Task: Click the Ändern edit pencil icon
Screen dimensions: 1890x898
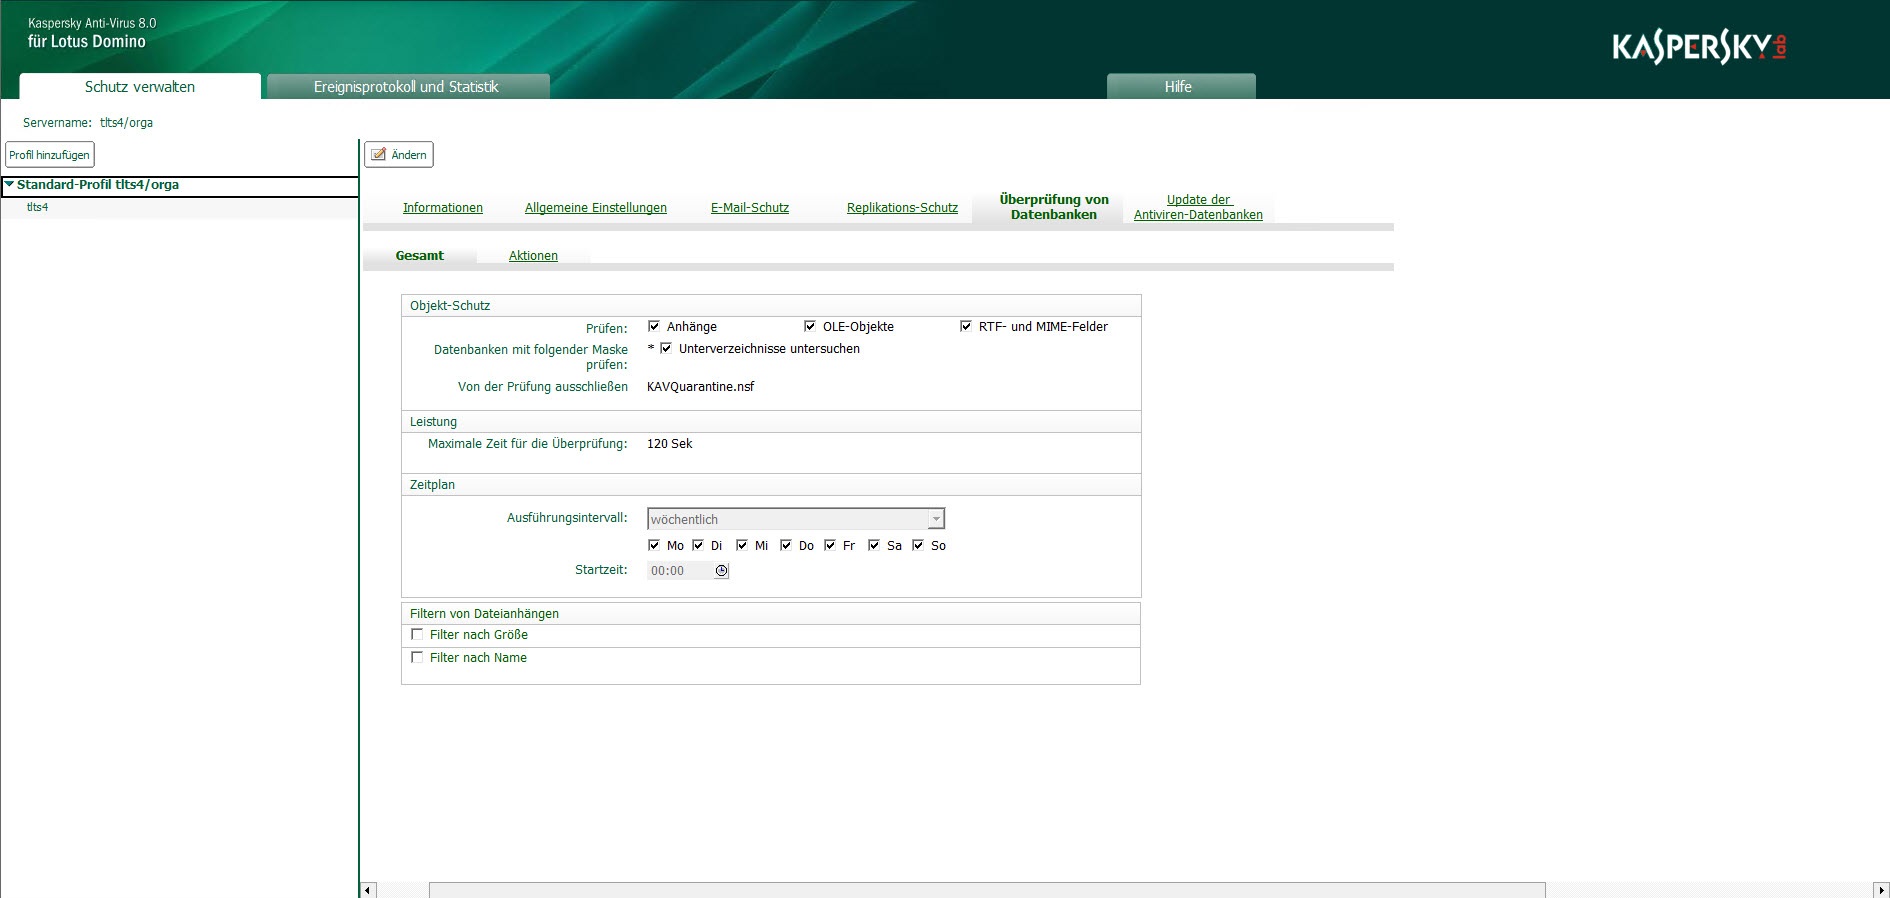Action: click(x=379, y=154)
